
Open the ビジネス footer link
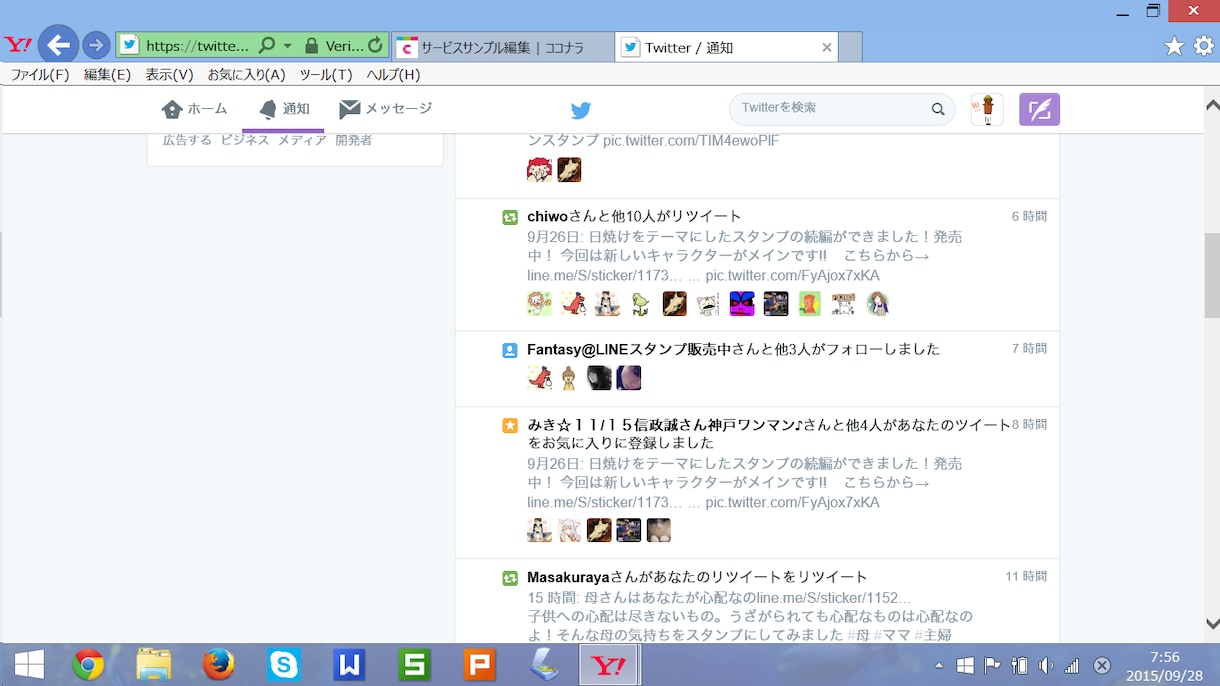point(245,140)
